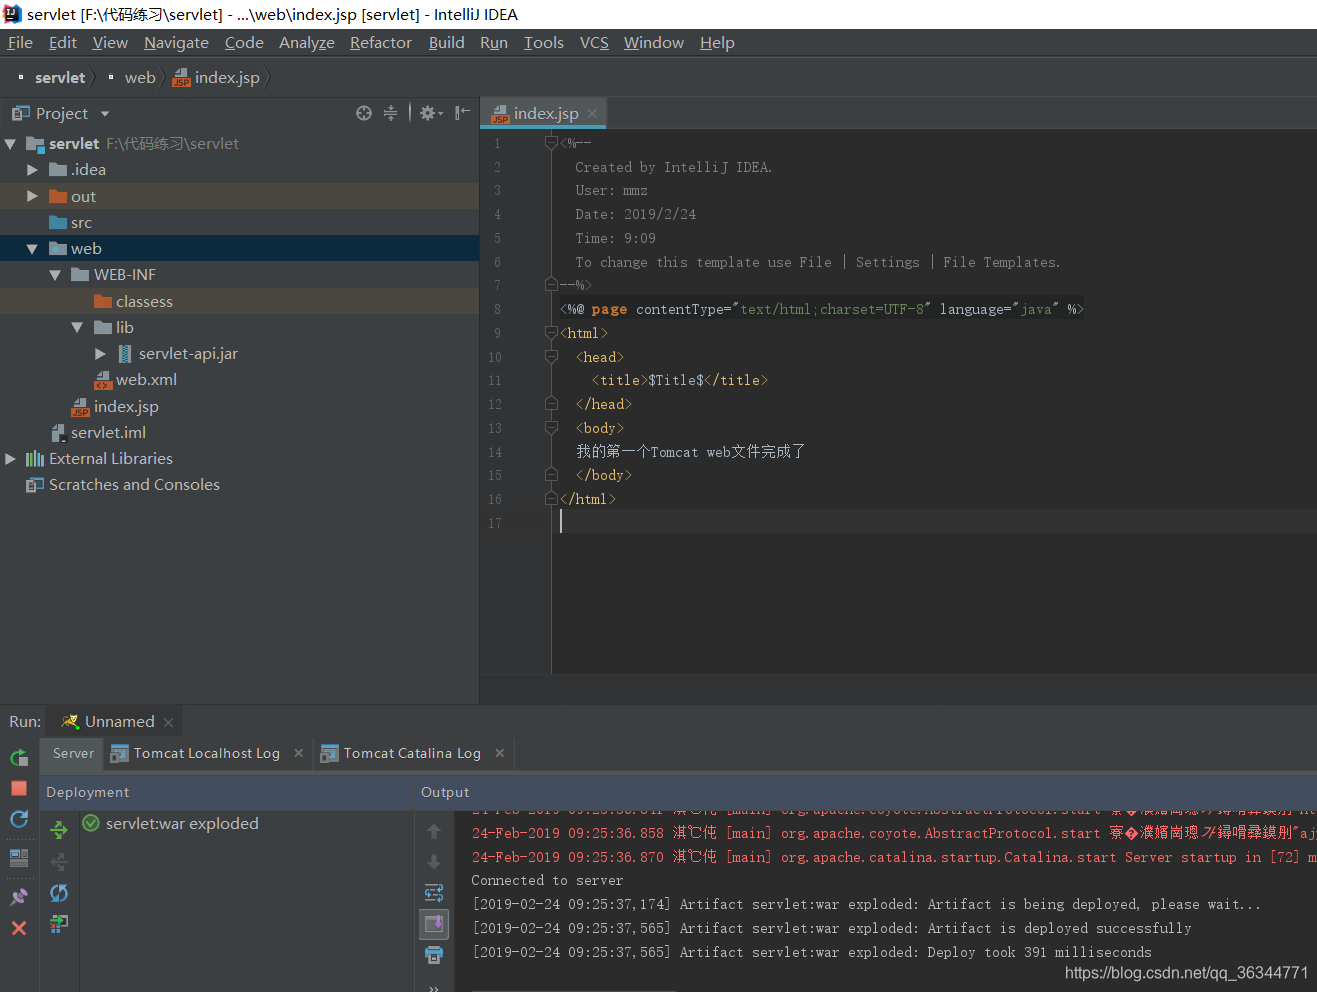Open the File menu
The height and width of the screenshot is (992, 1317).
20,42
